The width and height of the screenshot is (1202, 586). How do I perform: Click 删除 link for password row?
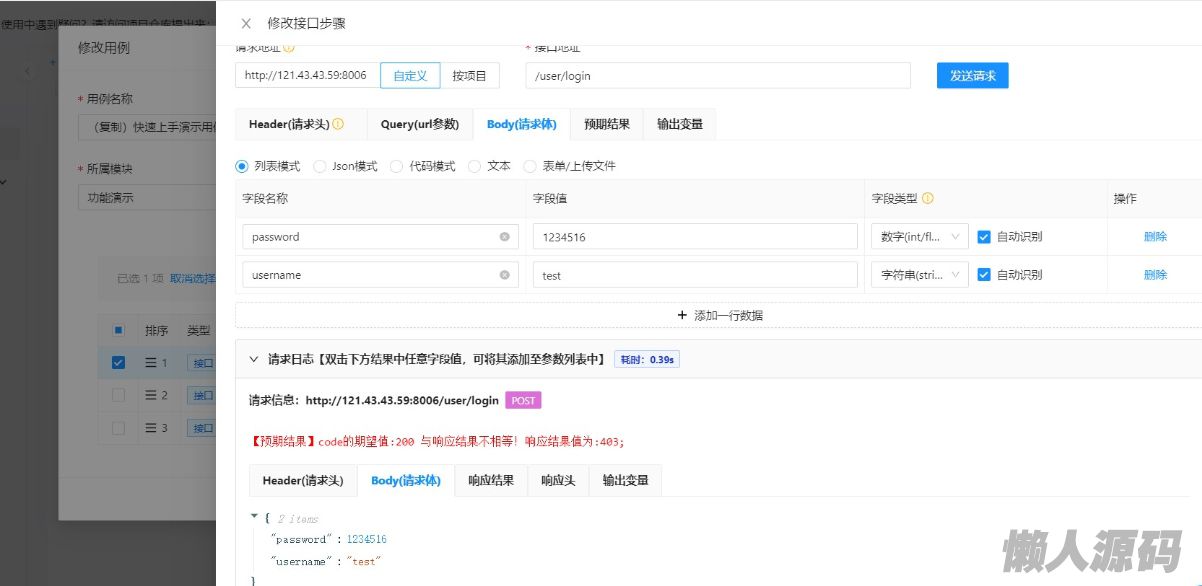coord(1155,237)
